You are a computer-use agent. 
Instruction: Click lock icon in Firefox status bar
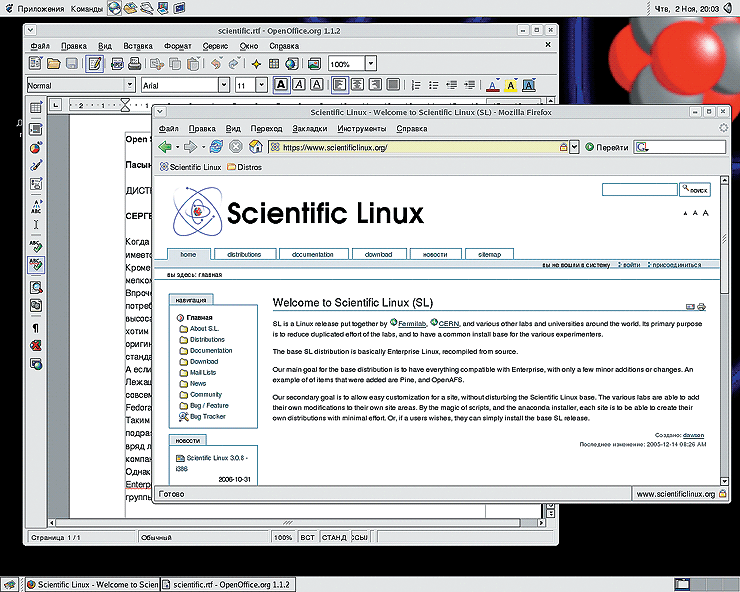[x=723, y=494]
